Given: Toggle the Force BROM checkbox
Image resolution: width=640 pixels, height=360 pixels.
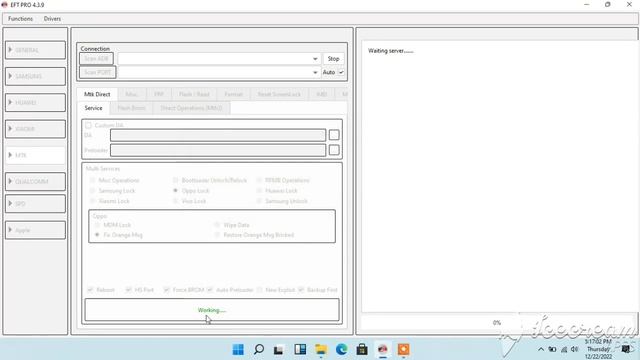Looking at the screenshot, I should (x=166, y=290).
